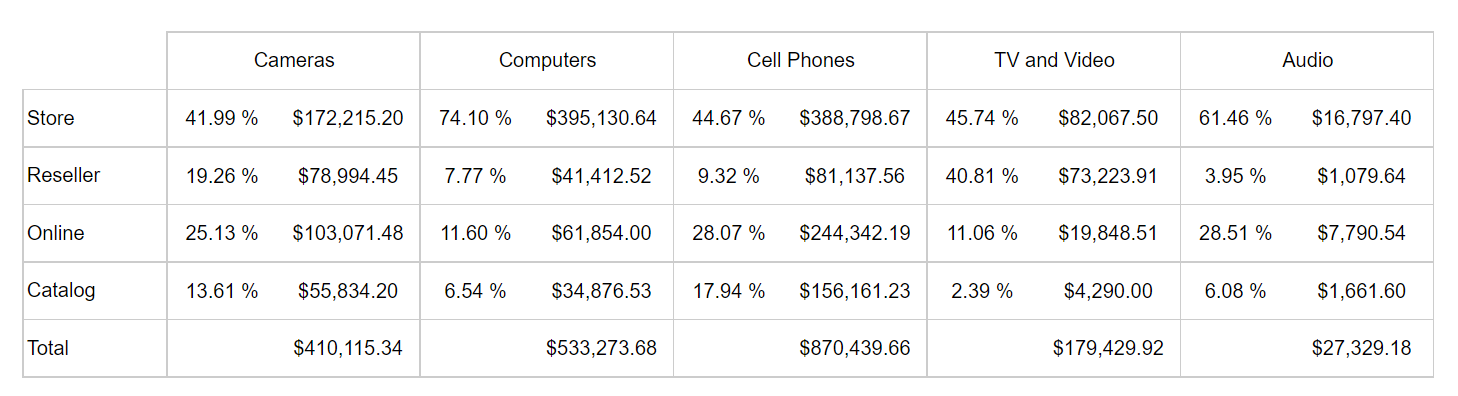Select the TV and Video column header
Screen dimensions: 1458x396
pyautogui.click(x=1054, y=60)
